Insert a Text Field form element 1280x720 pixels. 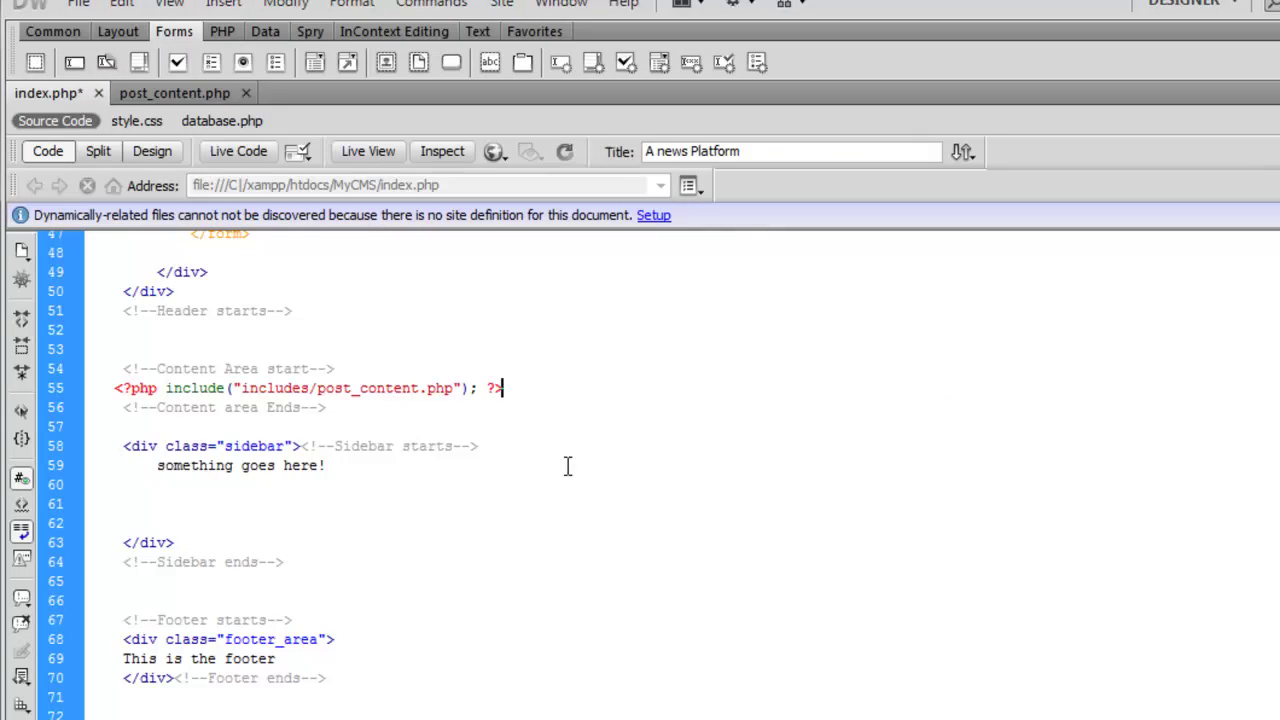tap(75, 63)
